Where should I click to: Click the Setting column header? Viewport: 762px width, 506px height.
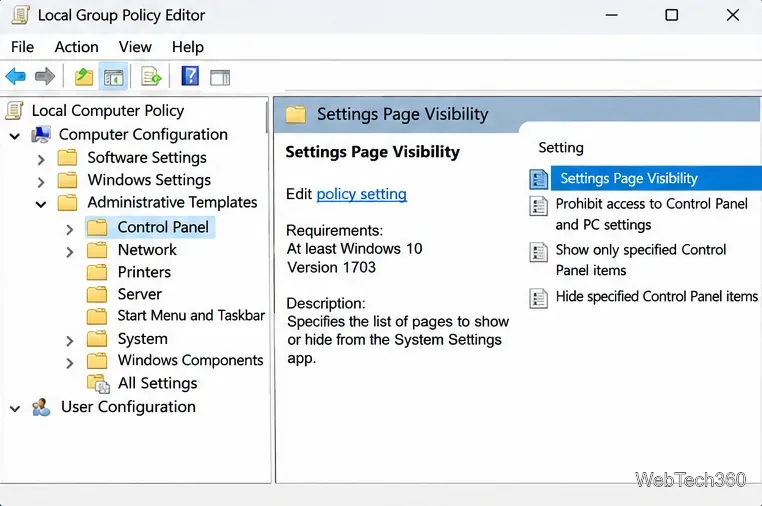pyautogui.click(x=561, y=148)
